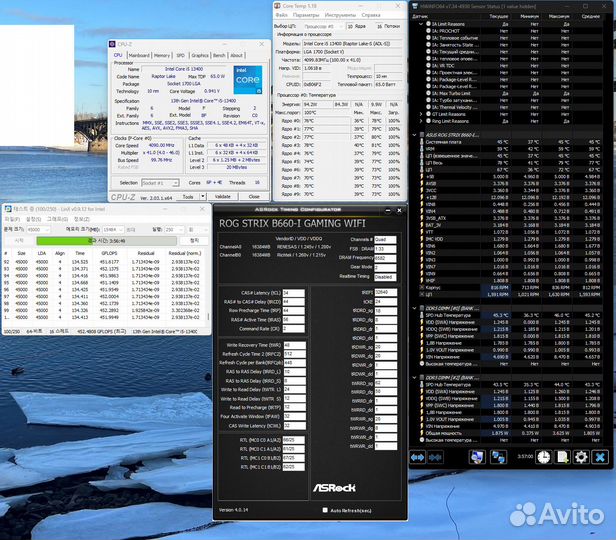The image size is (616, 540).
Task: Open the memory size dropdown in LinX
Action: tap(113, 229)
